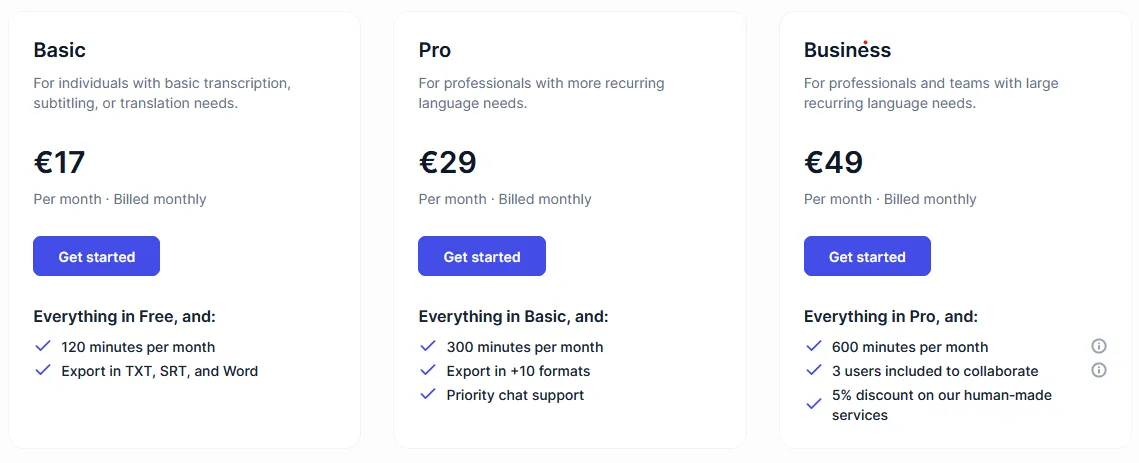Select the Pro plan heading
Viewport: 1139px width, 463px height.
pos(435,50)
